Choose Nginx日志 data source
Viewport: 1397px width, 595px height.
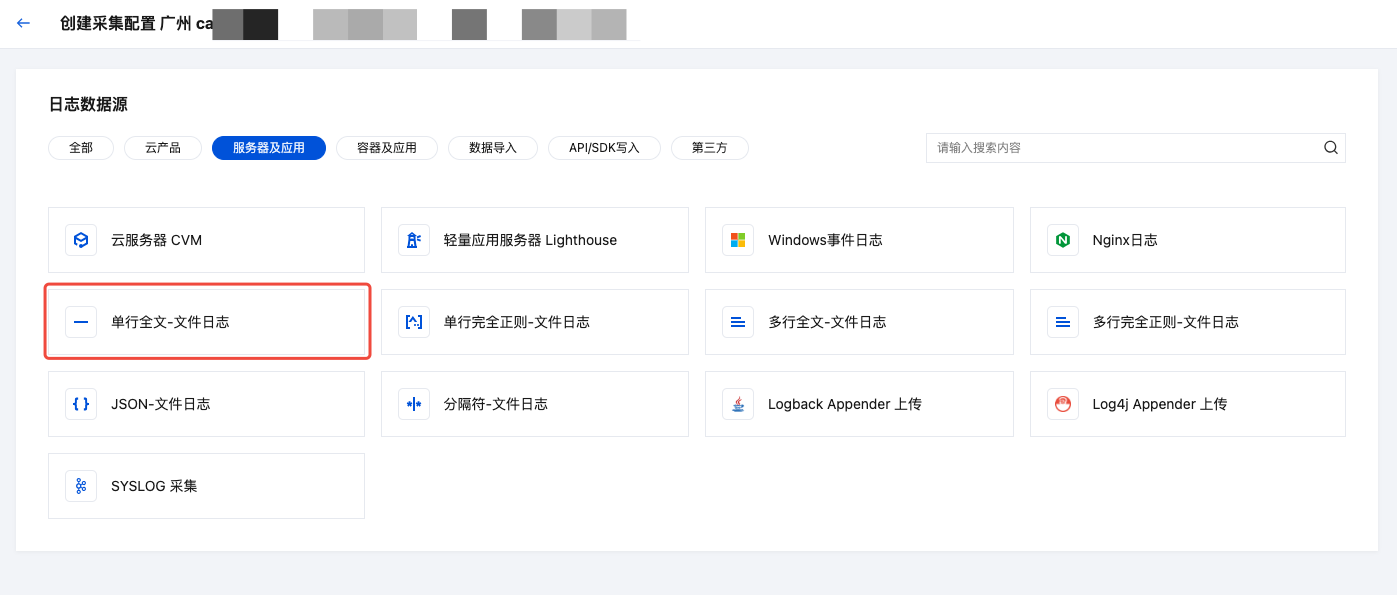pyautogui.click(x=1188, y=240)
